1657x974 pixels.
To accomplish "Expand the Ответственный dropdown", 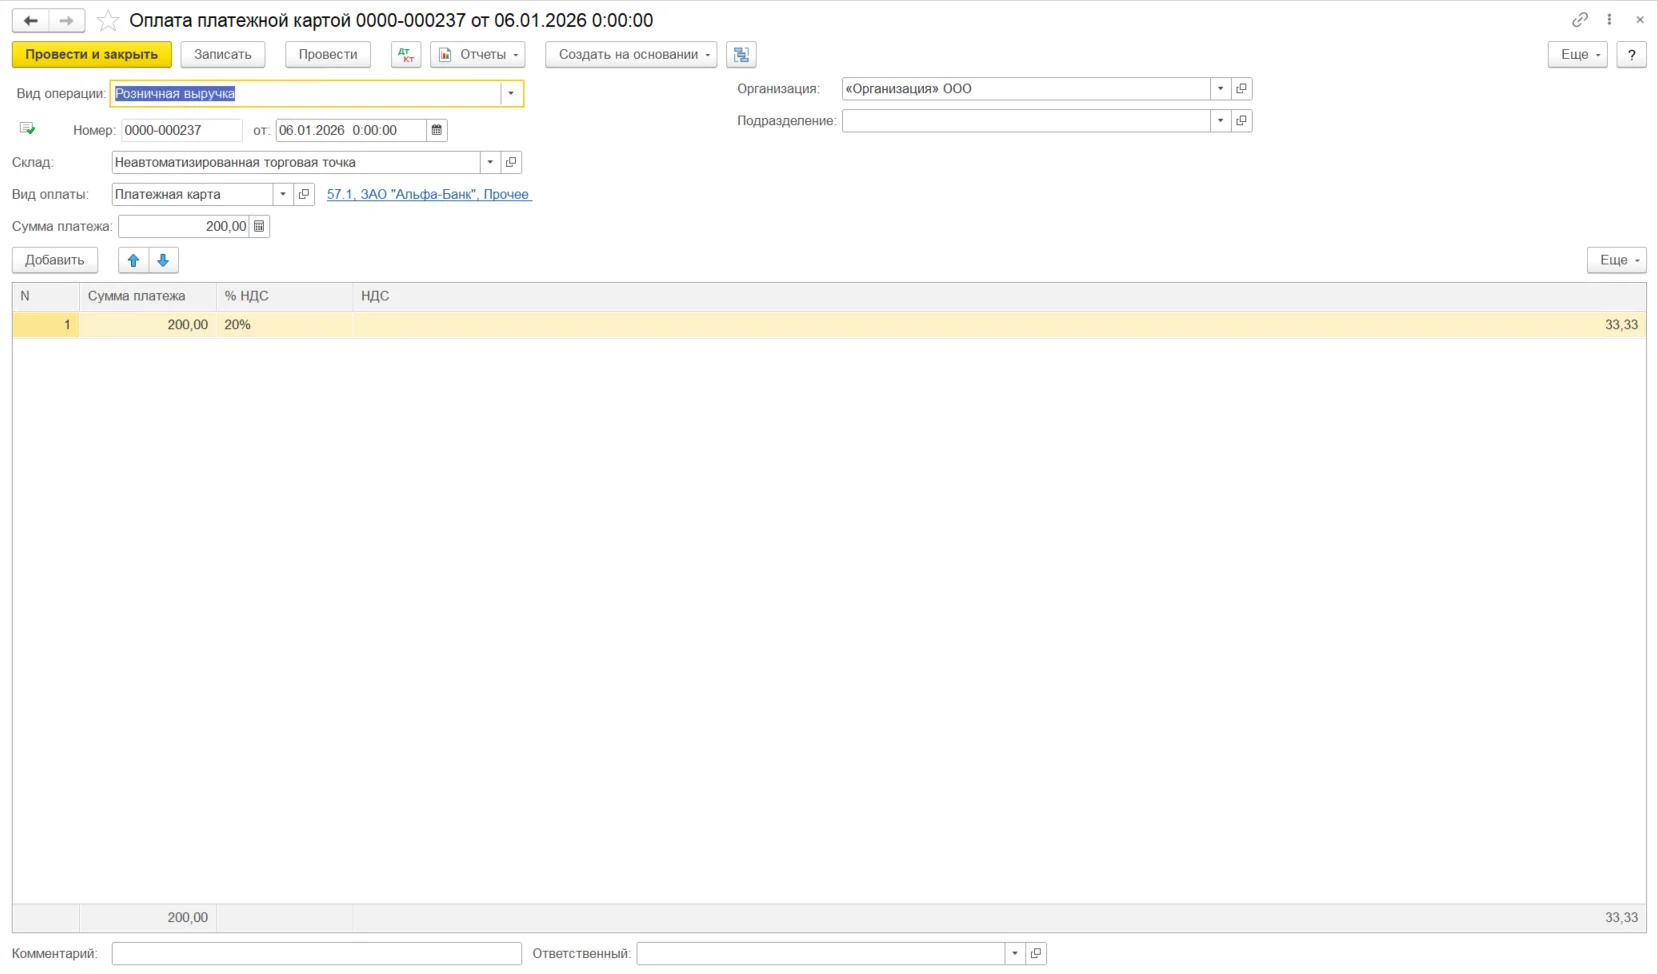I will pos(1015,953).
